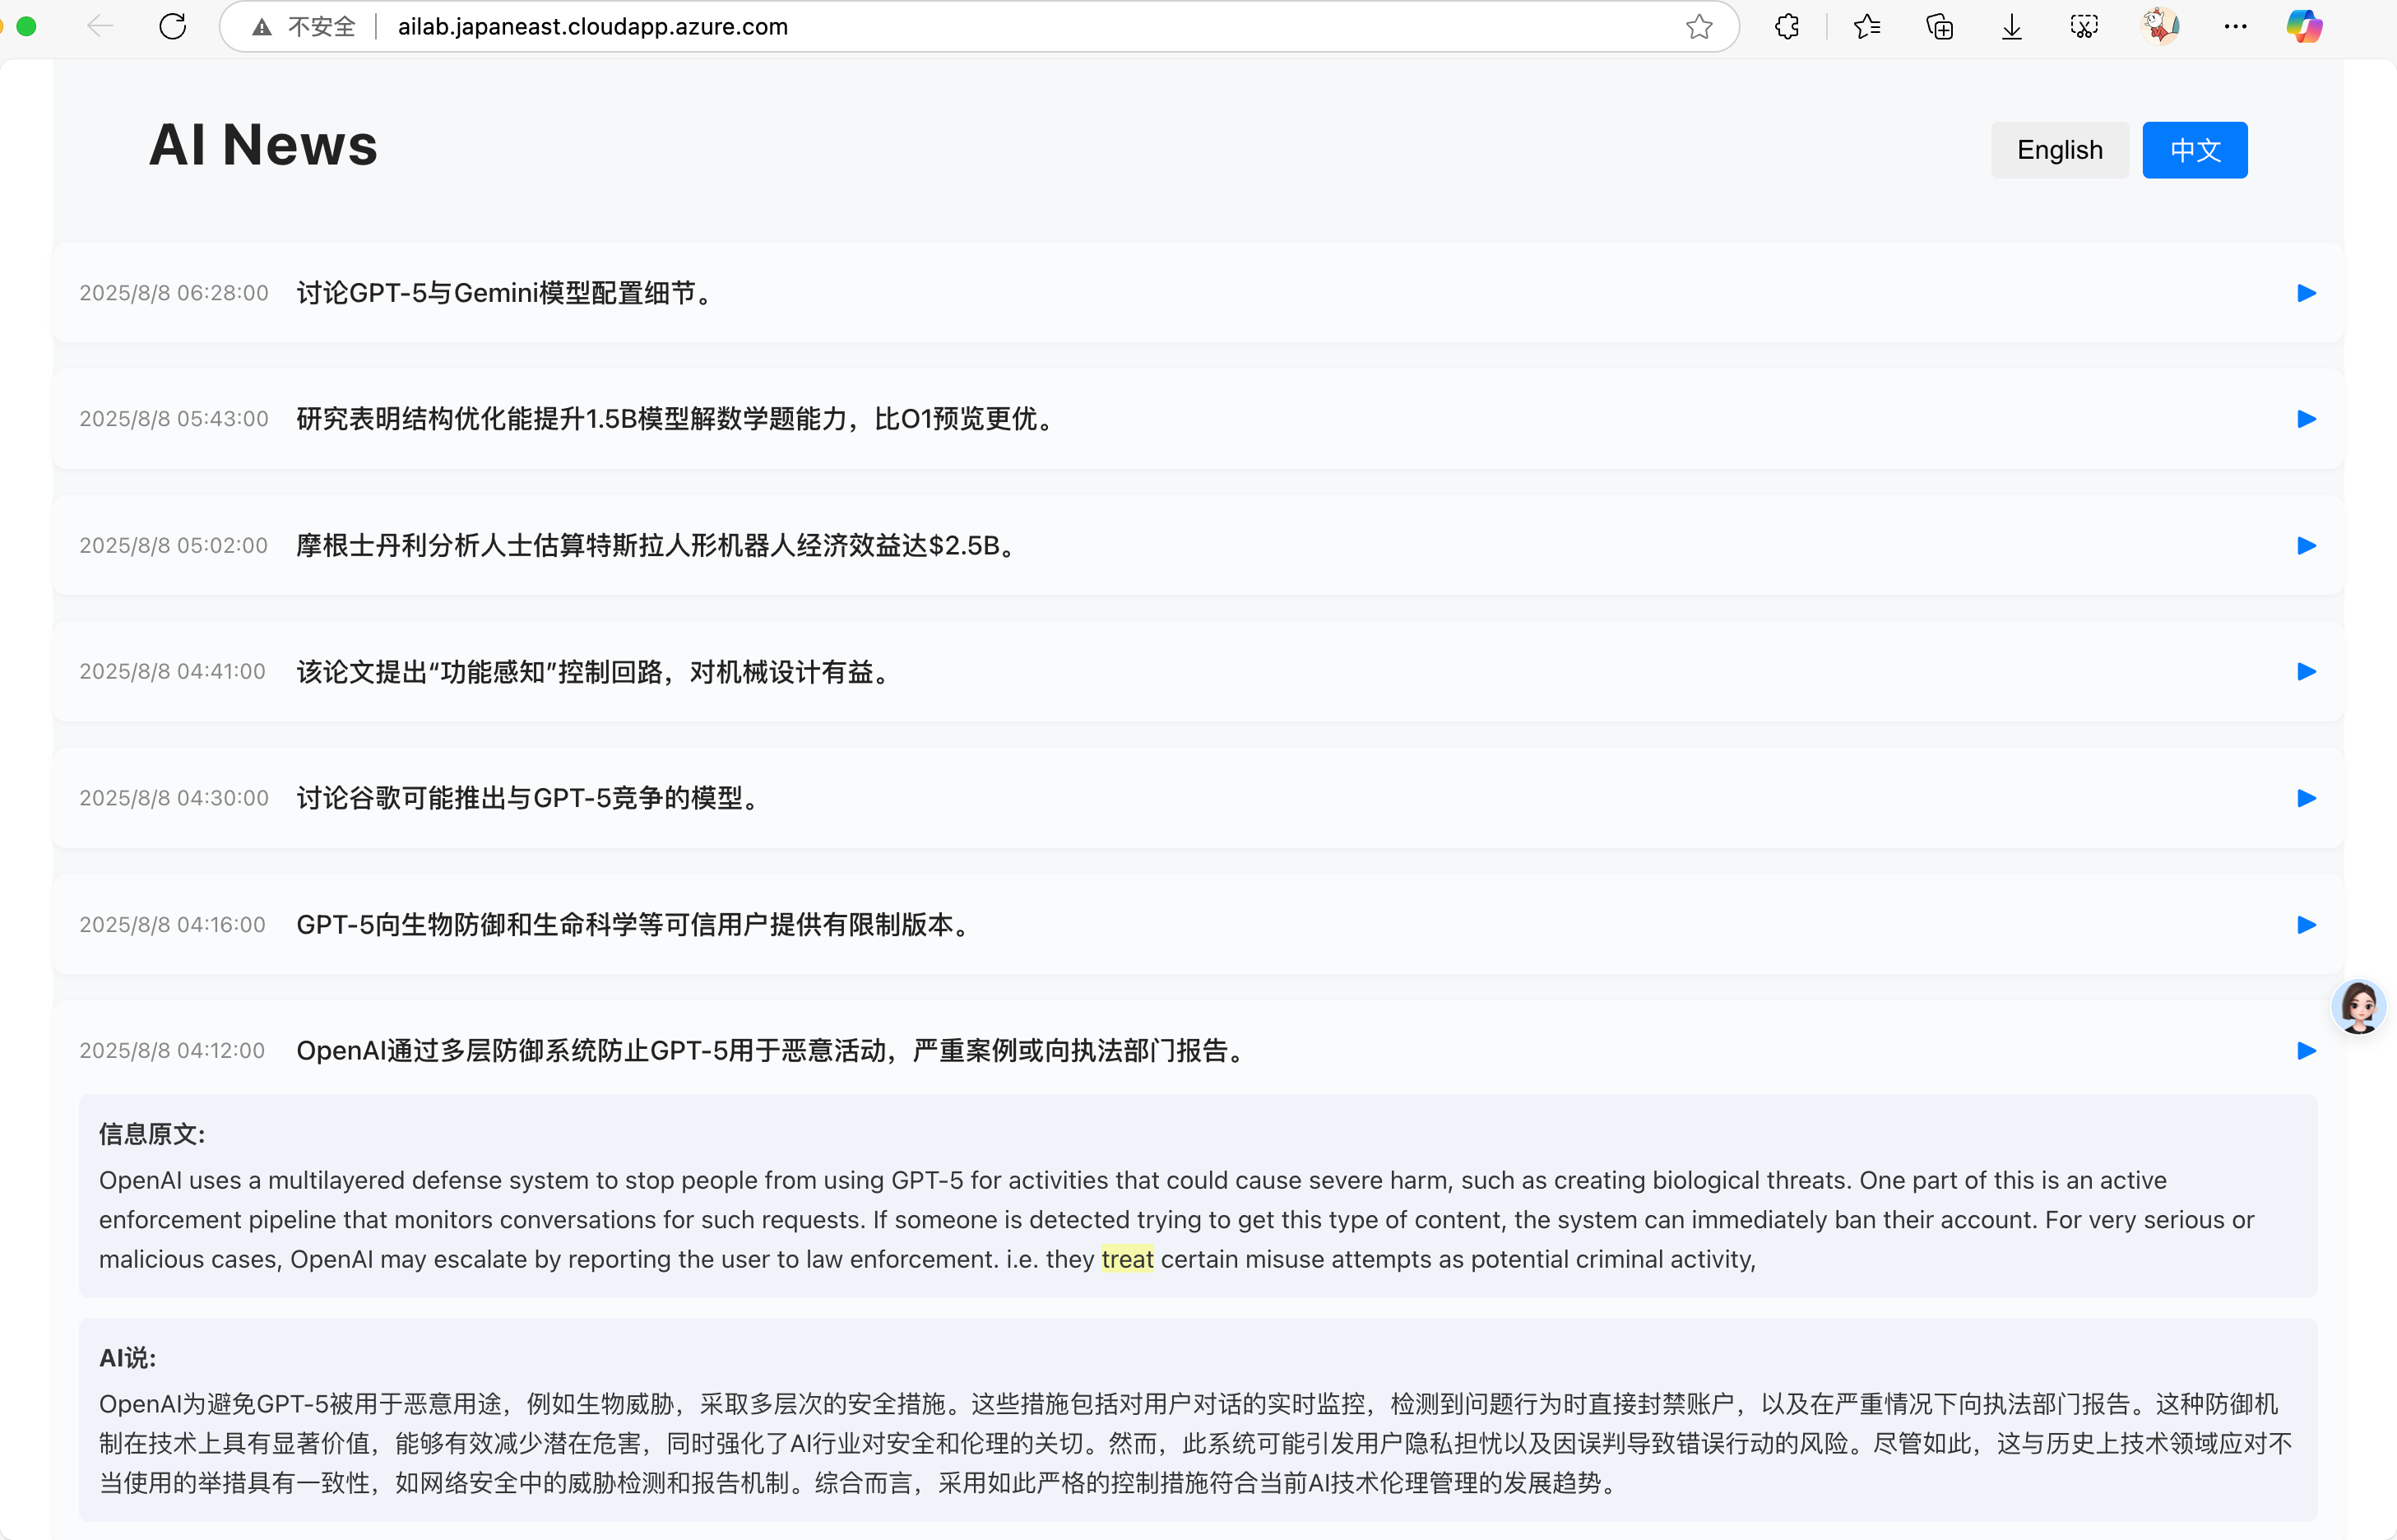2397x1540 pixels.
Task: Click the timestamp 2025/8/8 04:16:00
Action: (x=173, y=925)
